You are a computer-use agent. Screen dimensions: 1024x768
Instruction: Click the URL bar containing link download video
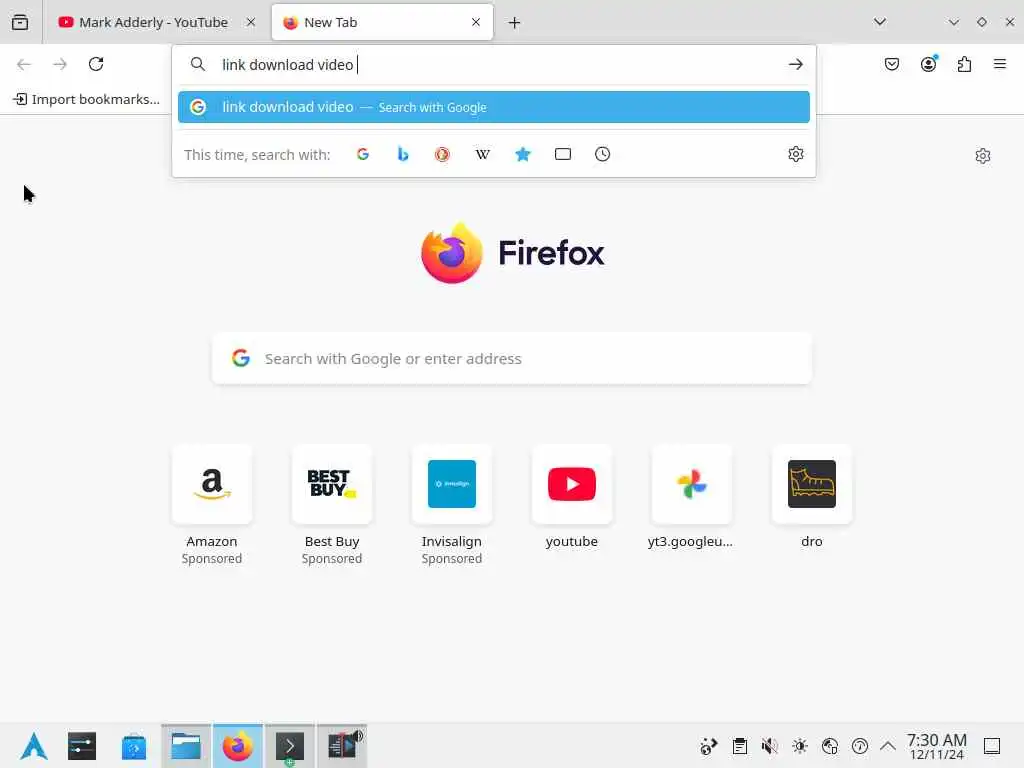tap(493, 65)
